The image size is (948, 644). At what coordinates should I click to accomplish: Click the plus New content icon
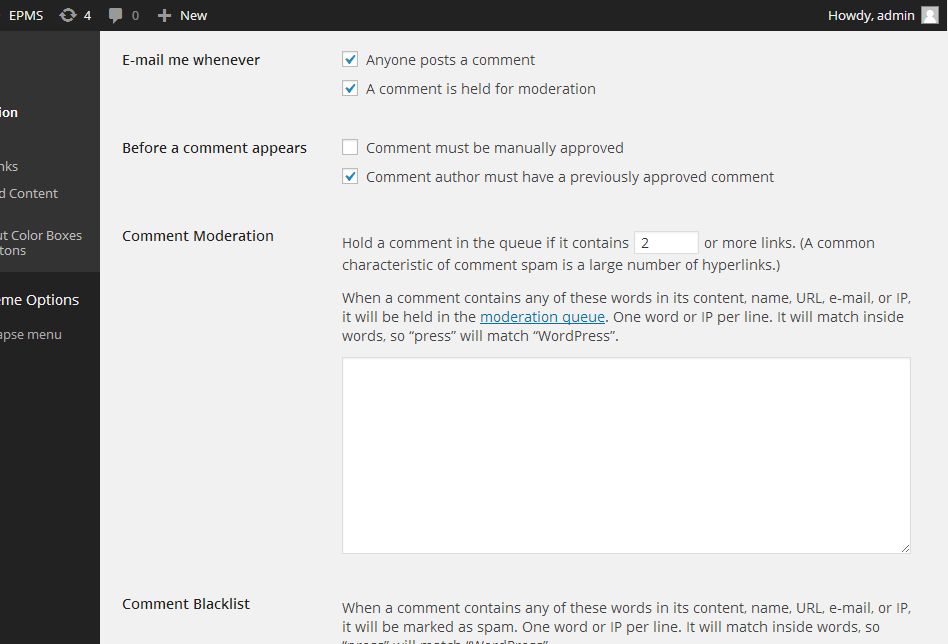click(165, 16)
